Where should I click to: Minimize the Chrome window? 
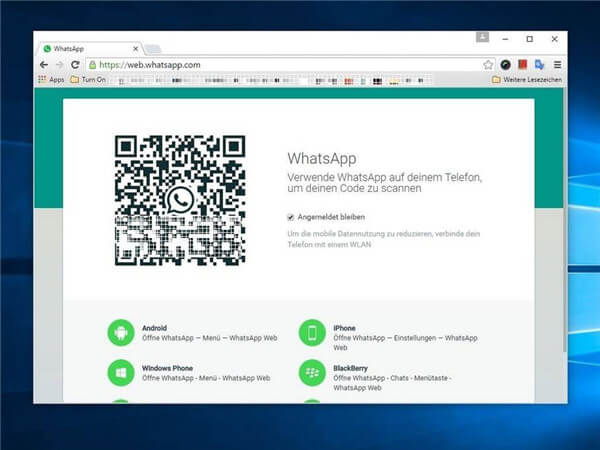(x=505, y=39)
